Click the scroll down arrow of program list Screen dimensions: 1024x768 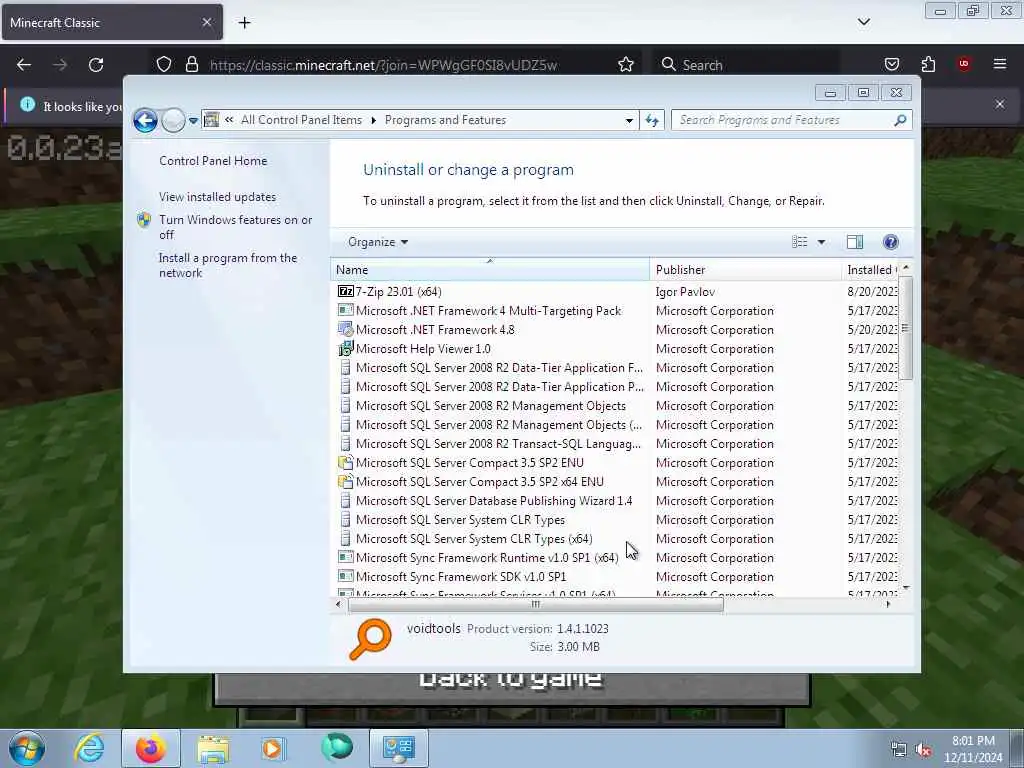point(905,588)
